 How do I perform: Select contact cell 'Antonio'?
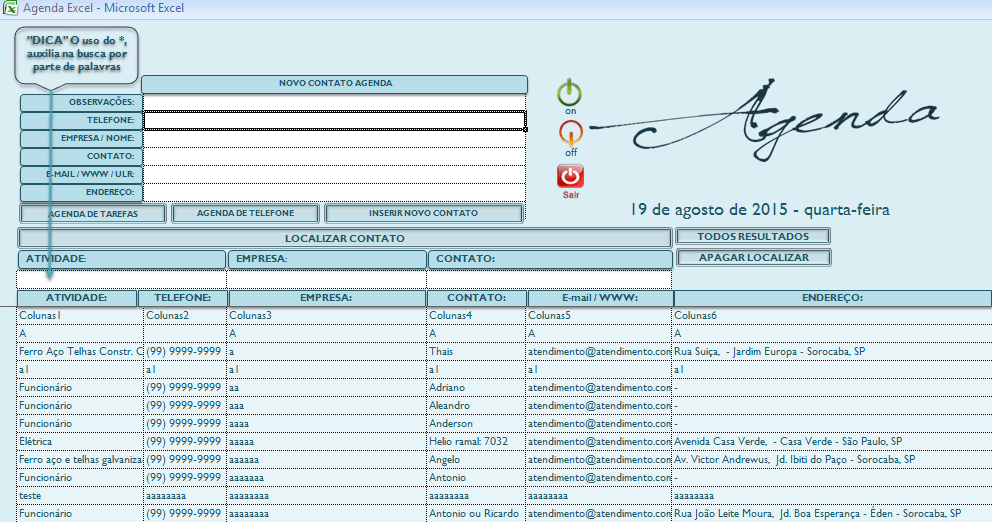point(476,478)
